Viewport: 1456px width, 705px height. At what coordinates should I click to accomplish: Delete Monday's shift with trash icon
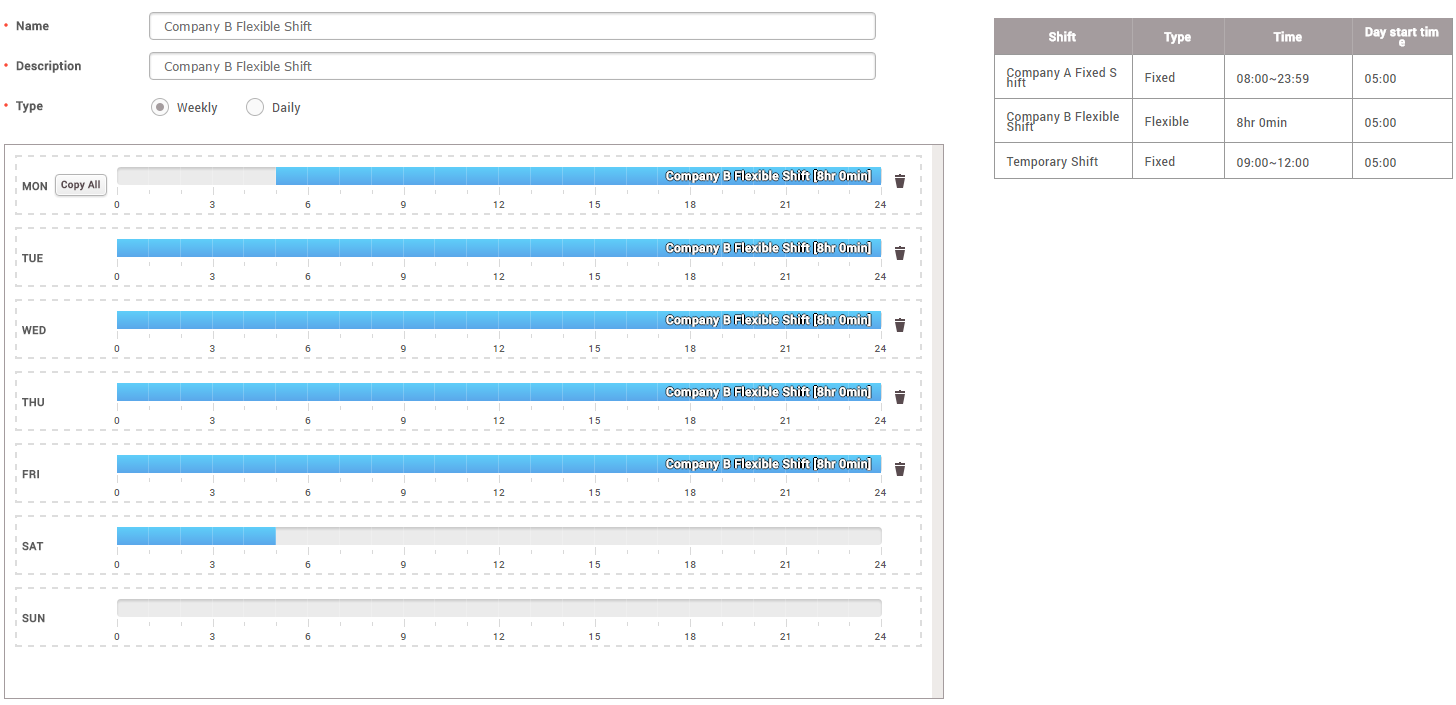pos(899,181)
